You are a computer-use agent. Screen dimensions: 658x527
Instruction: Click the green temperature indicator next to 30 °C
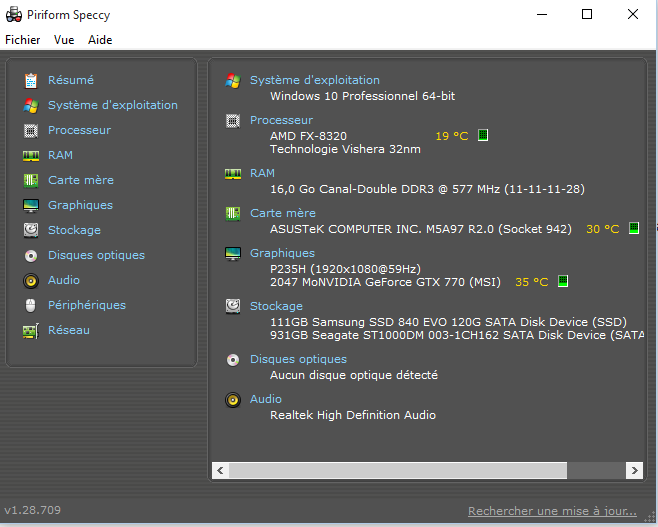pyautogui.click(x=634, y=228)
